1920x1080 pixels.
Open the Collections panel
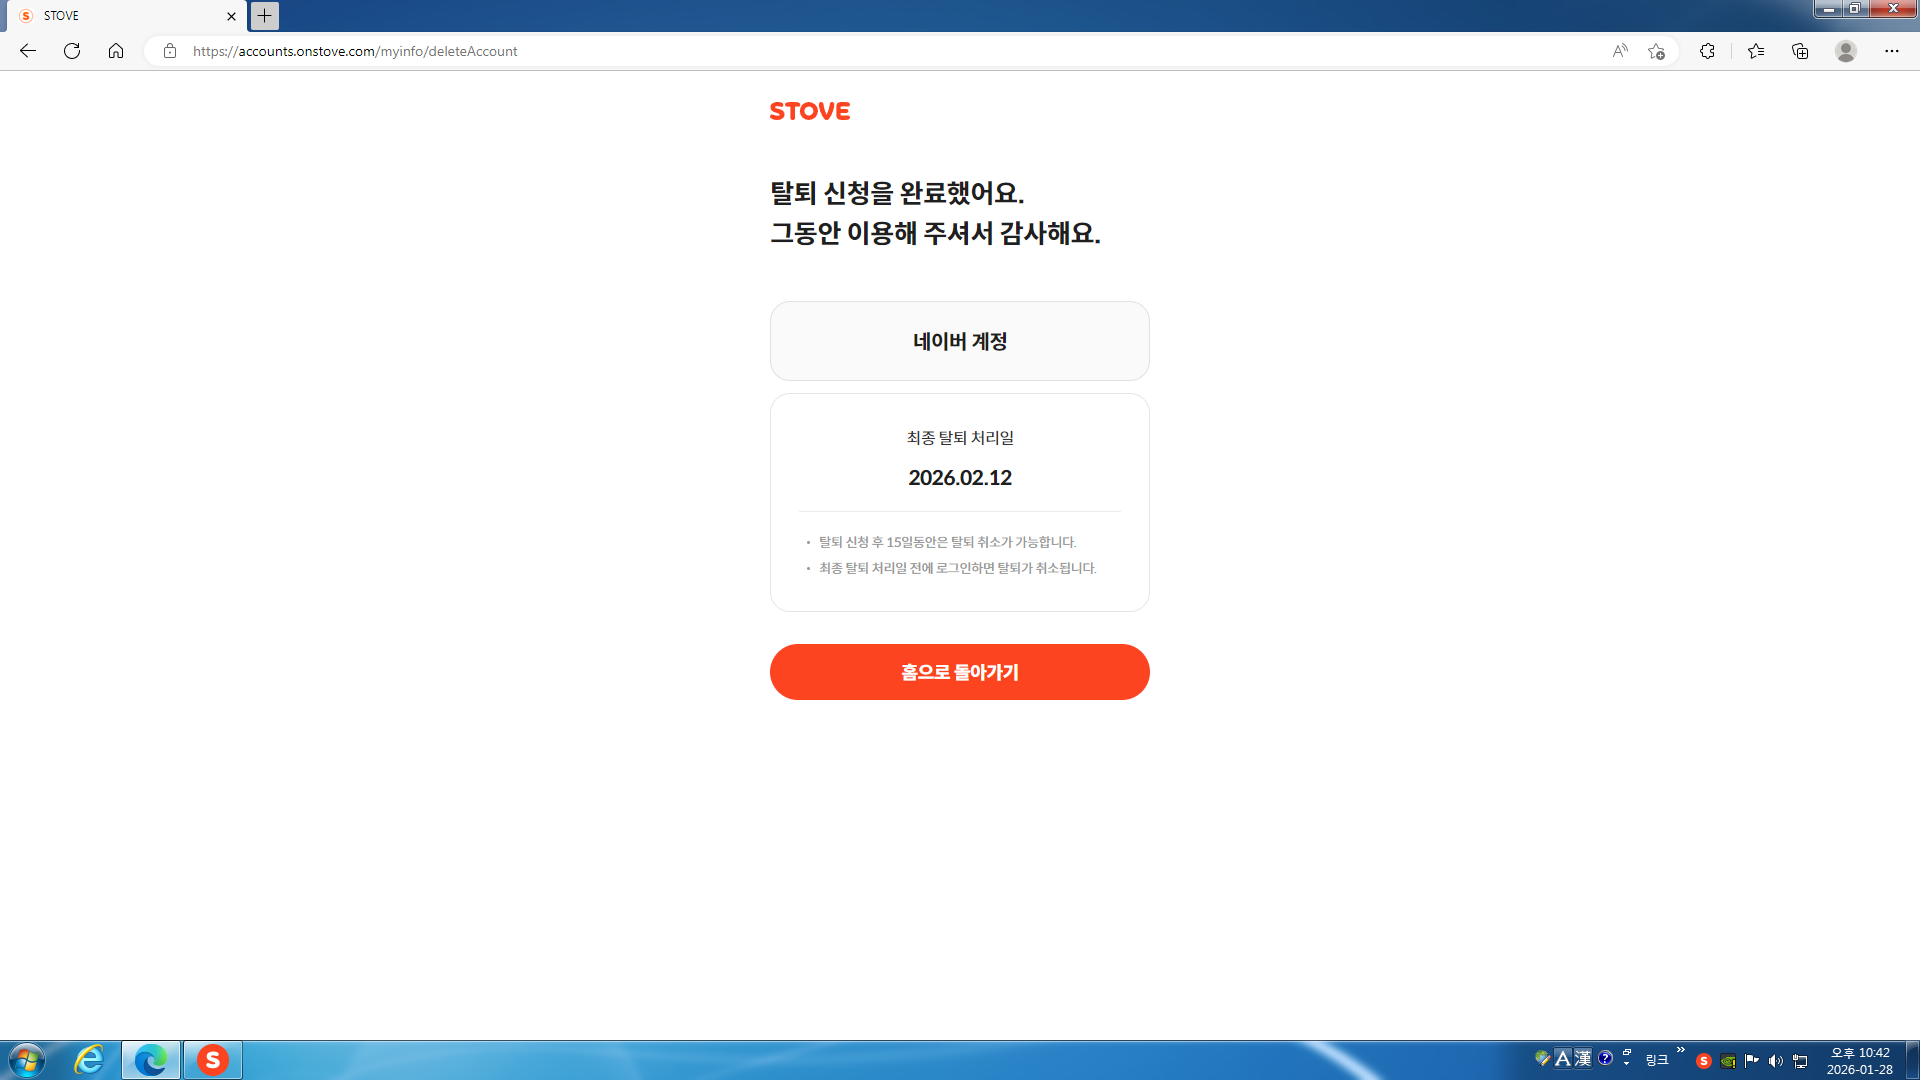click(x=1800, y=51)
